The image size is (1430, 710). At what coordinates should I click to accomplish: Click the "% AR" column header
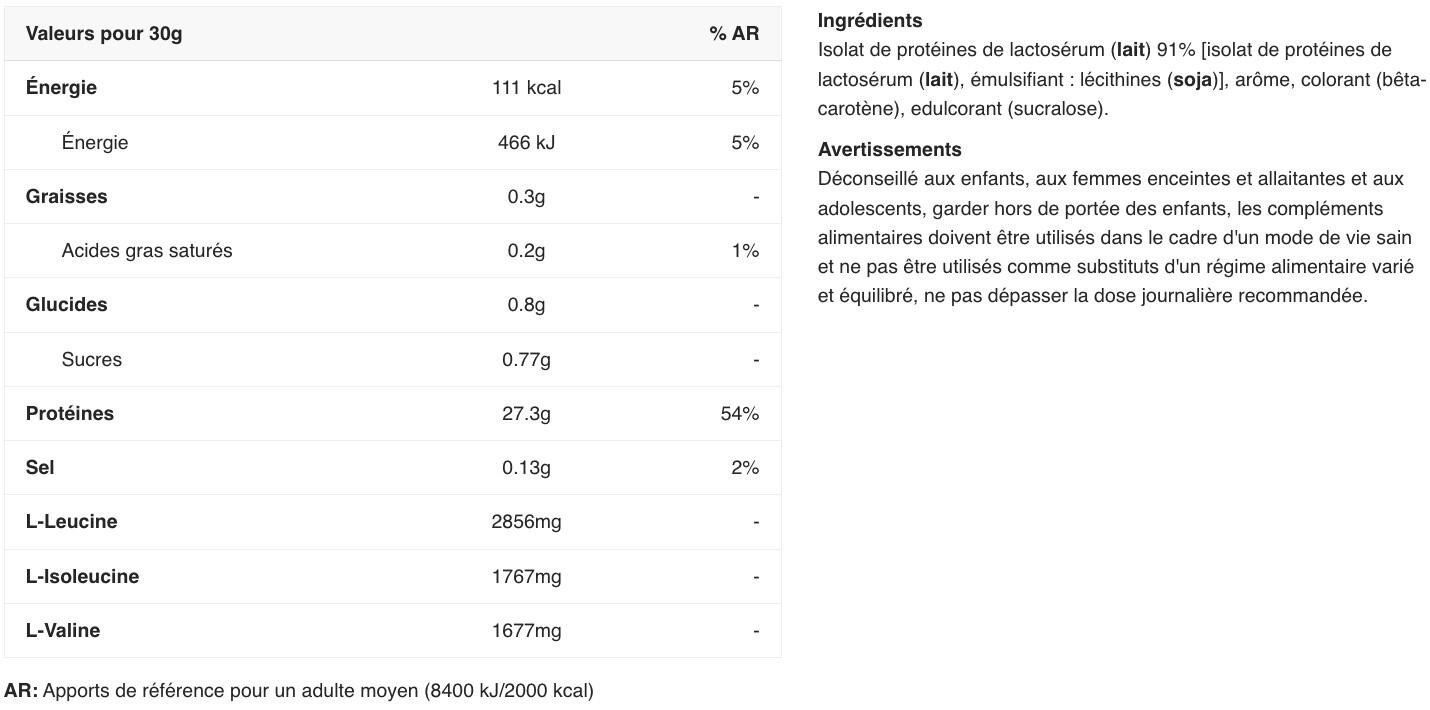(x=734, y=34)
